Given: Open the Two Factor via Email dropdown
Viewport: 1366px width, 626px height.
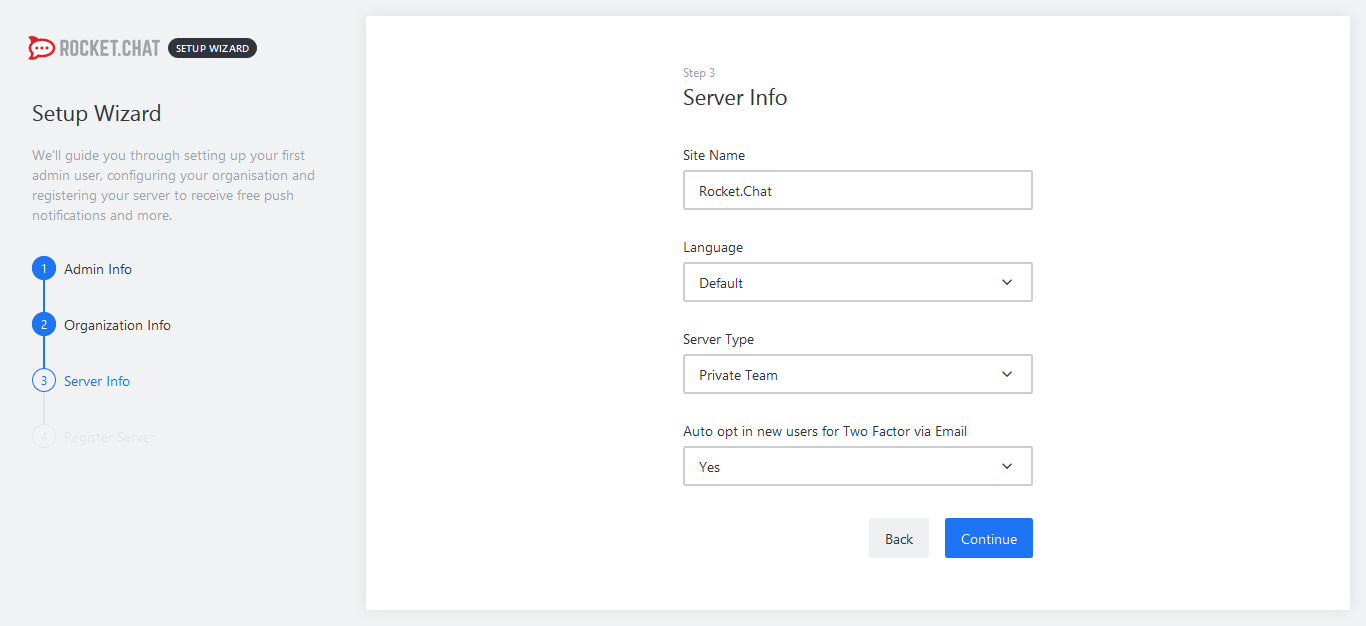Looking at the screenshot, I should (858, 466).
